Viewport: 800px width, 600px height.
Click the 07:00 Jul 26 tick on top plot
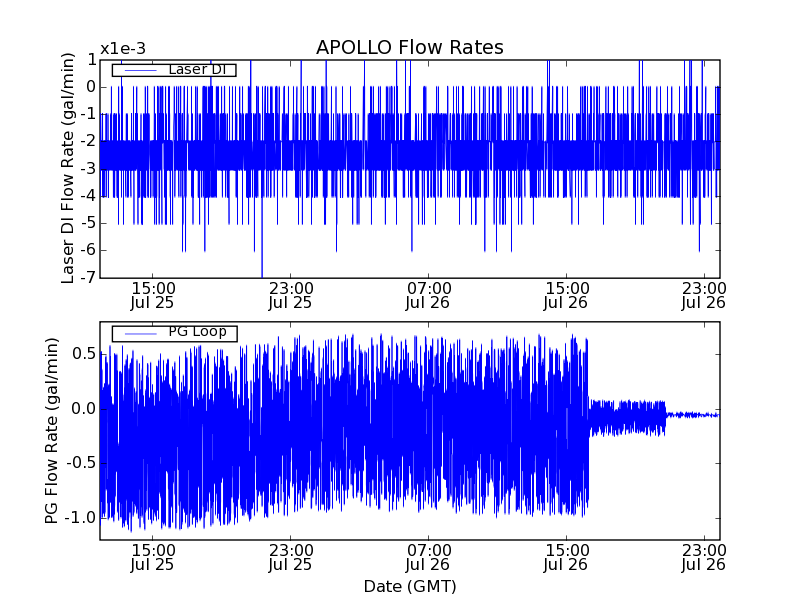[428, 294]
